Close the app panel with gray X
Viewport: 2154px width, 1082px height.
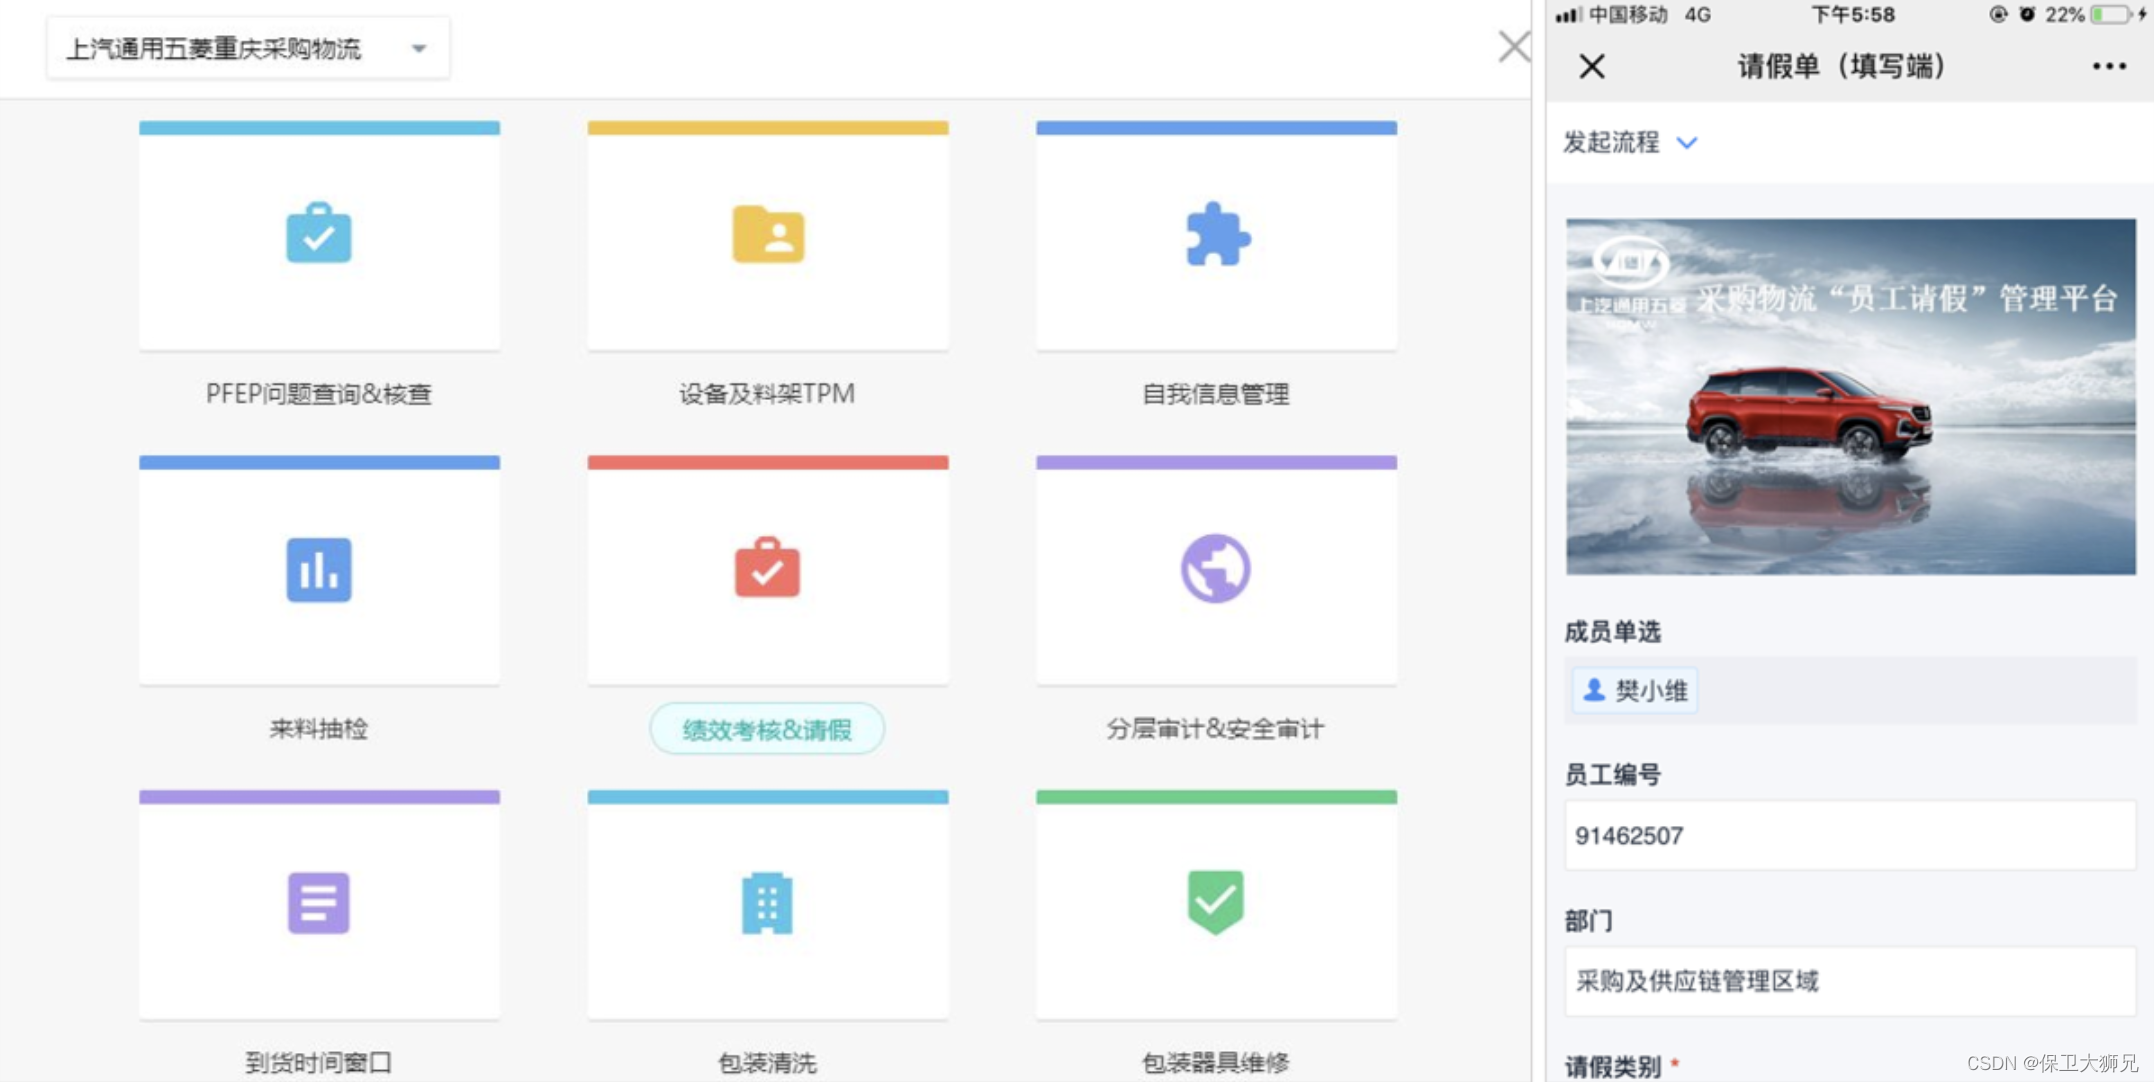1513,46
